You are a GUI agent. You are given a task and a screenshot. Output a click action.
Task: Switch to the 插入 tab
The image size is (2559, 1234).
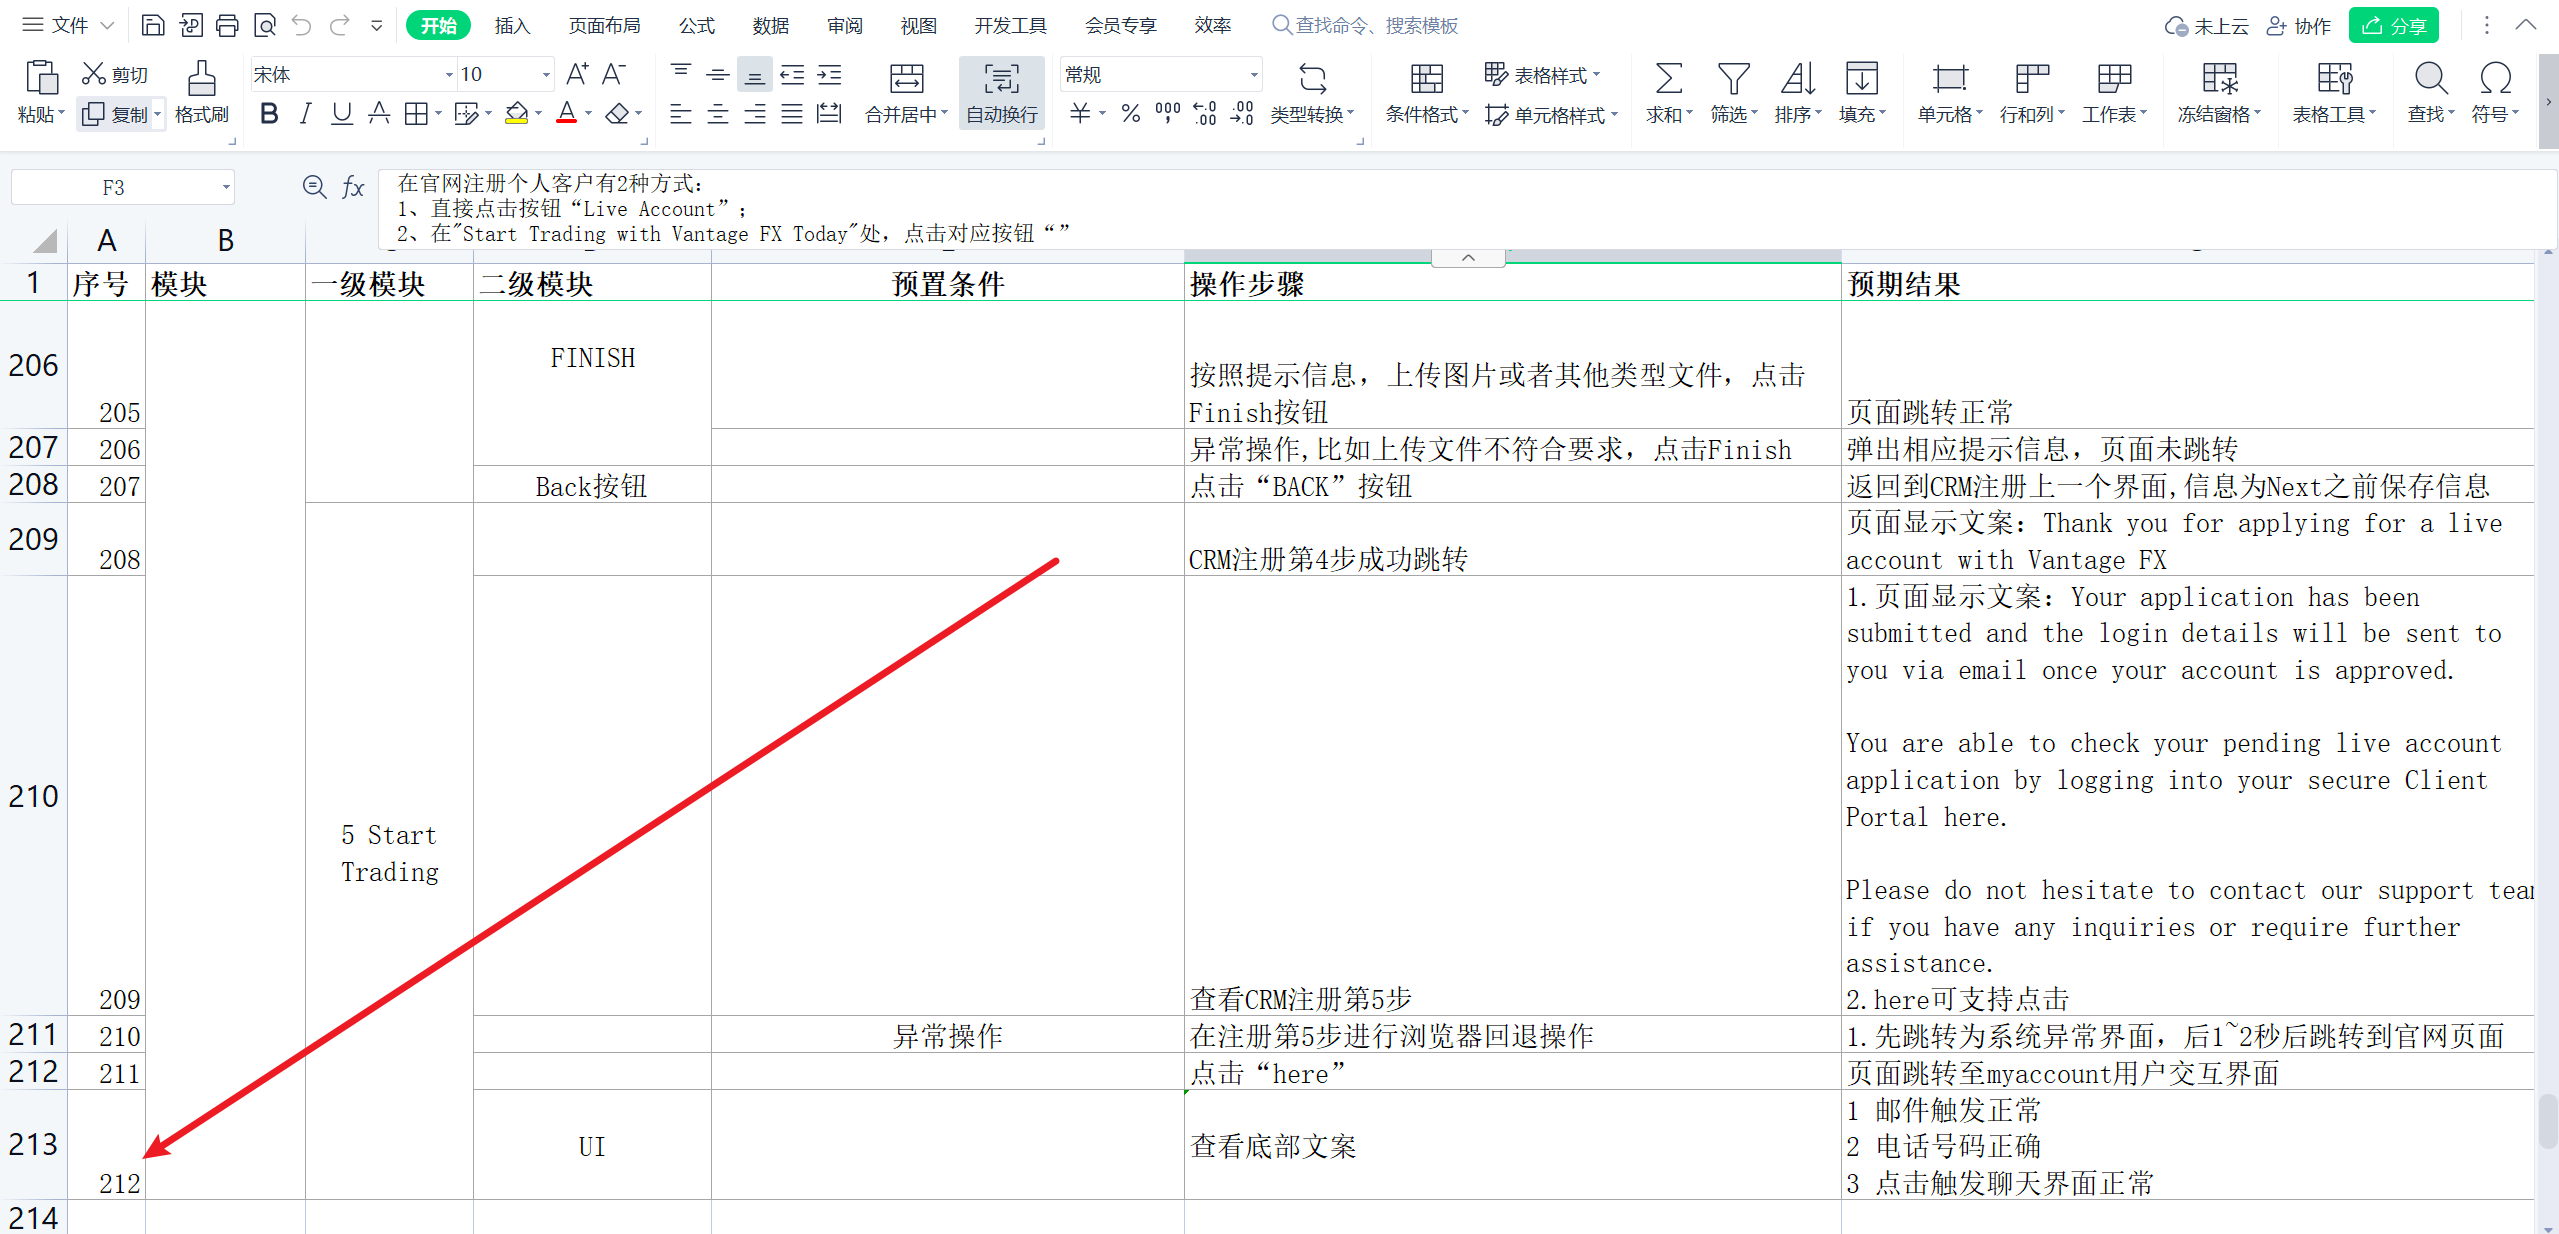tap(512, 25)
